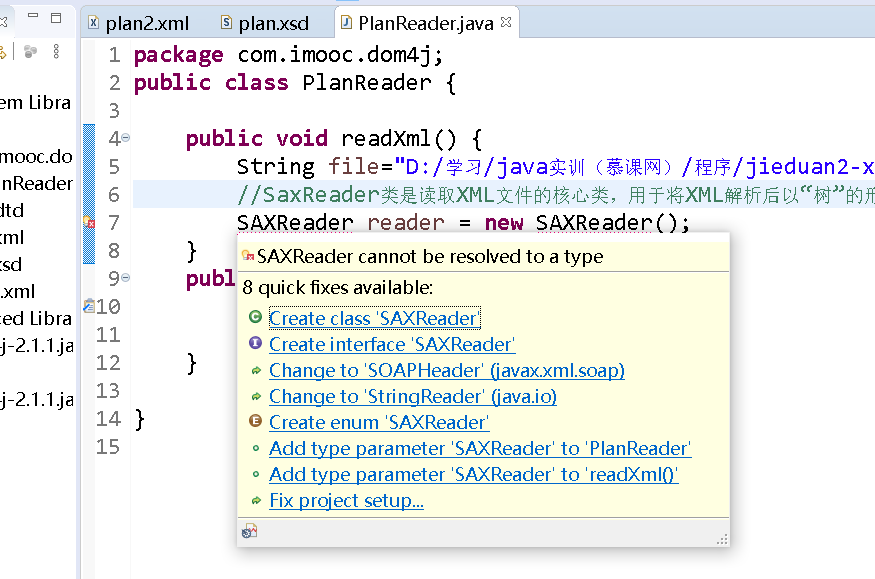This screenshot has width=875, height=579.
Task: Choose Change to 'StringReader' (java.io) fix
Action: pyautogui.click(x=412, y=396)
